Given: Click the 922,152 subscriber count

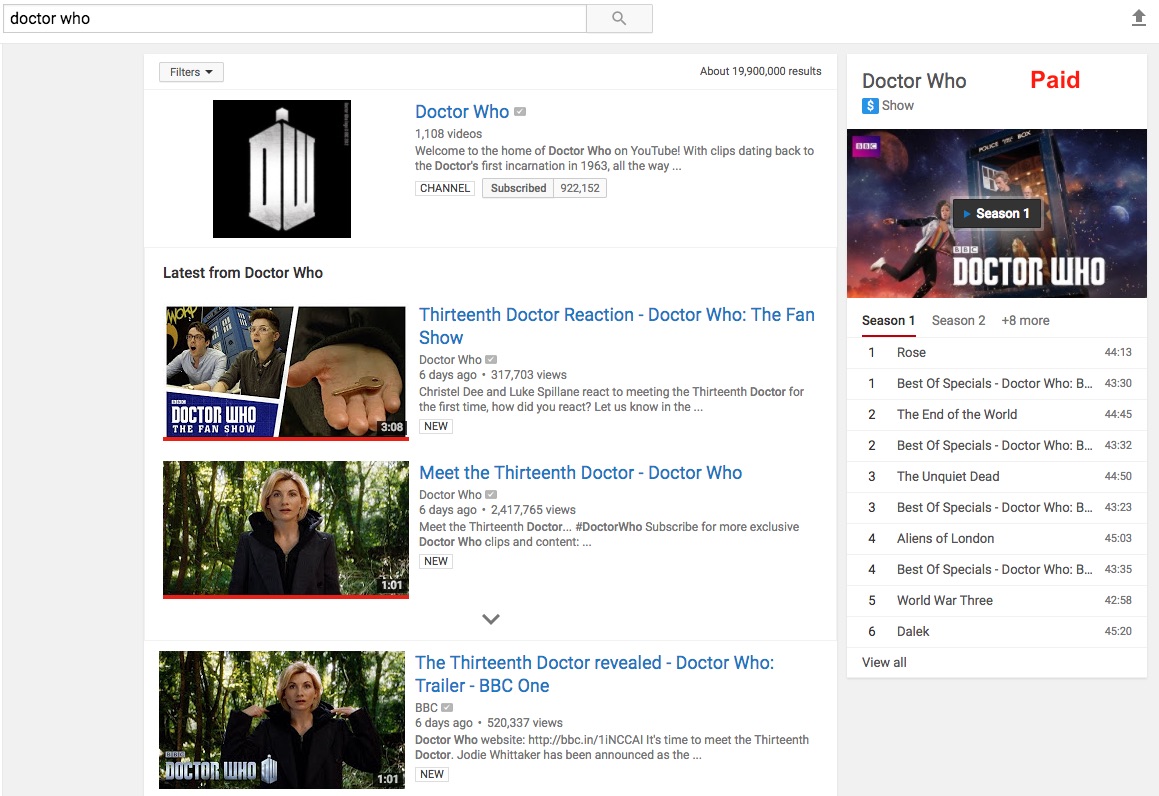Looking at the screenshot, I should tap(580, 188).
